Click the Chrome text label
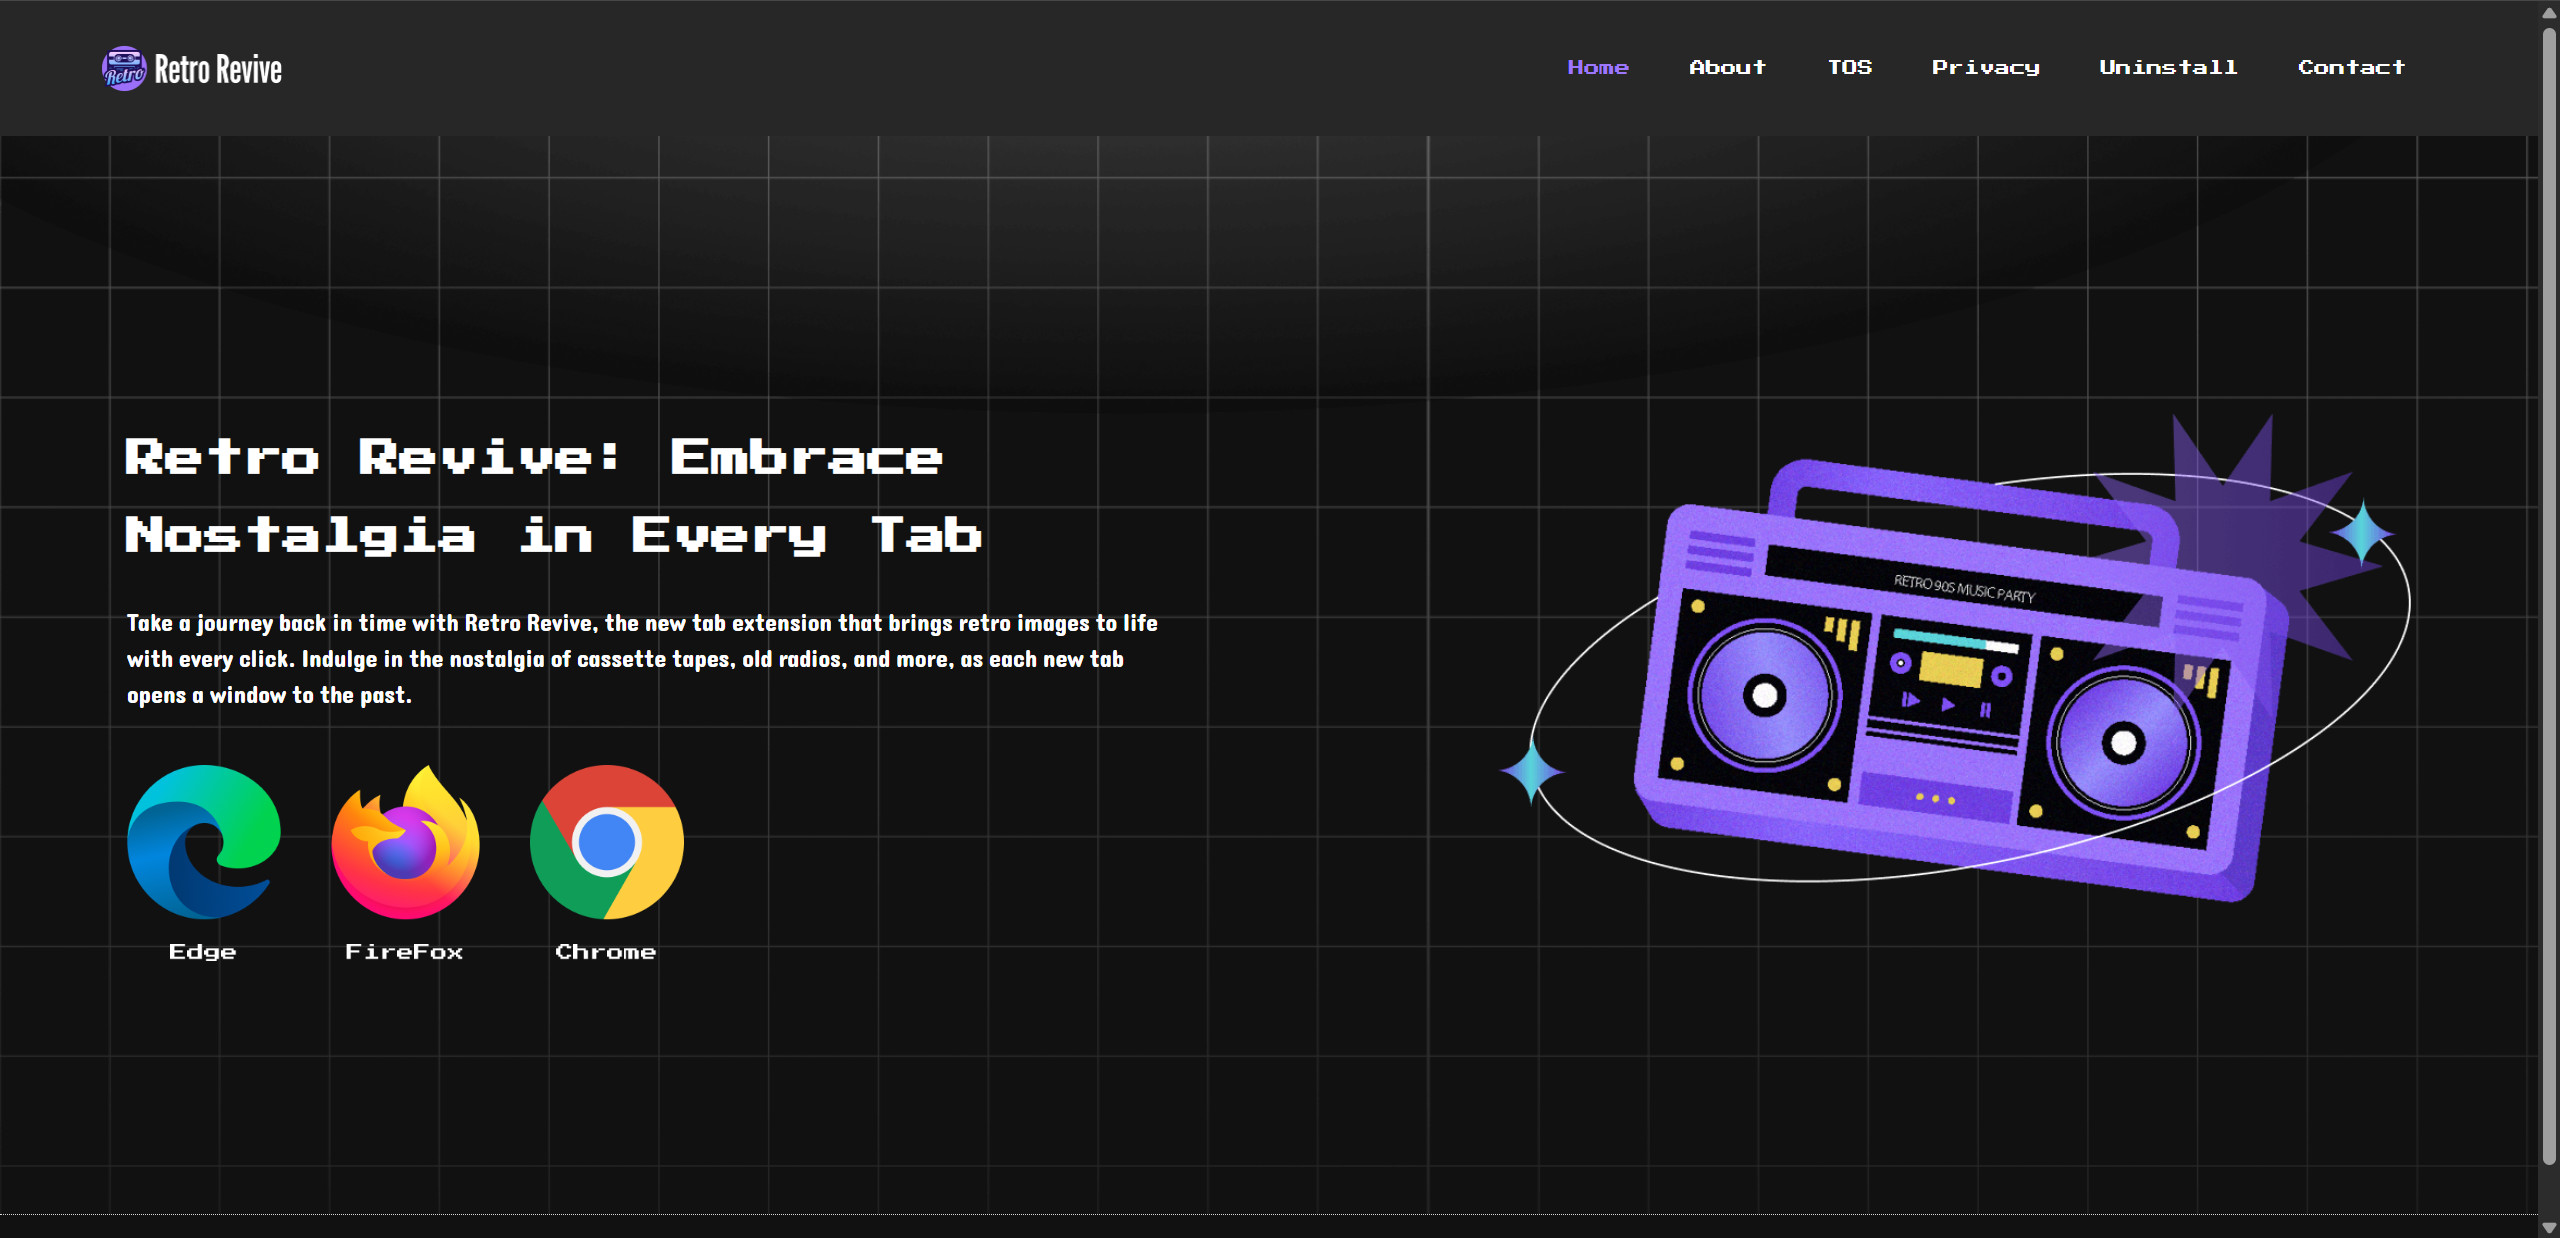This screenshot has width=2560, height=1238. (606, 951)
